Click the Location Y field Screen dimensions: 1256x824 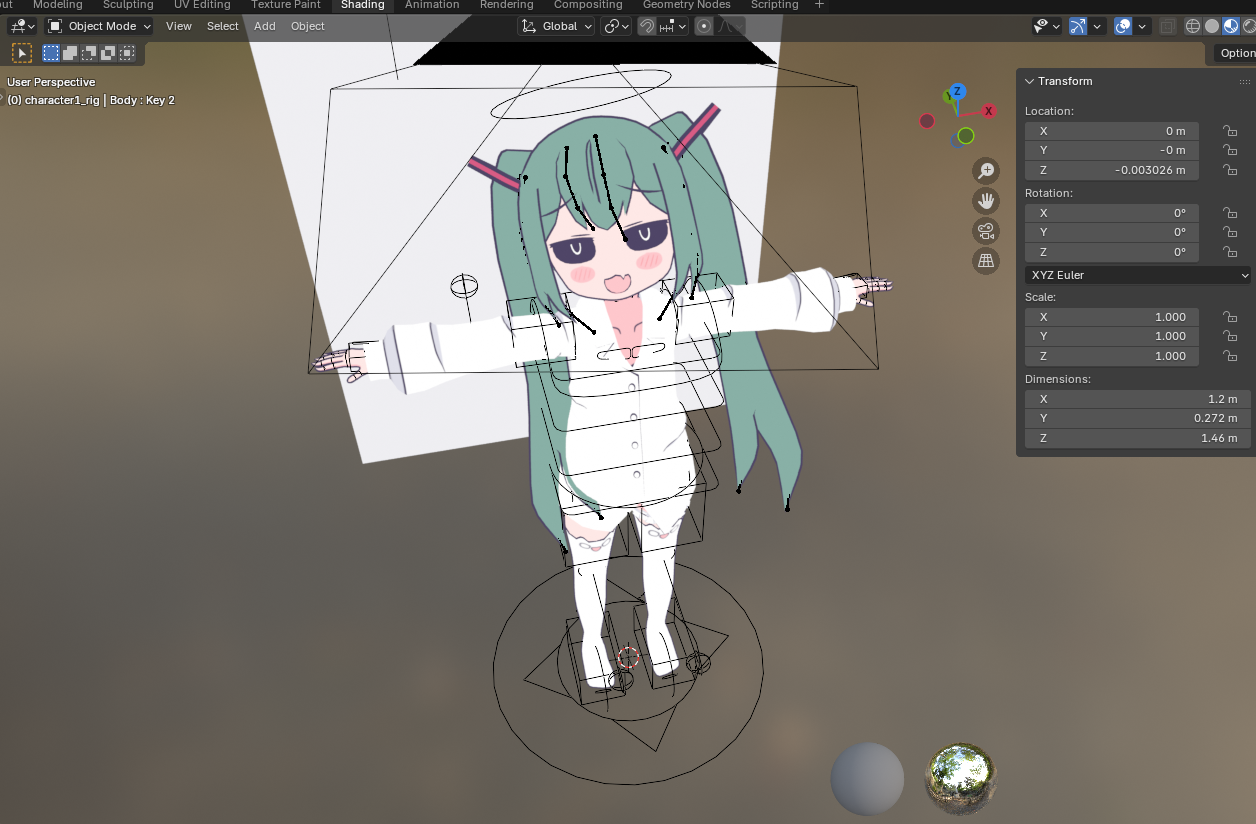click(1111, 150)
